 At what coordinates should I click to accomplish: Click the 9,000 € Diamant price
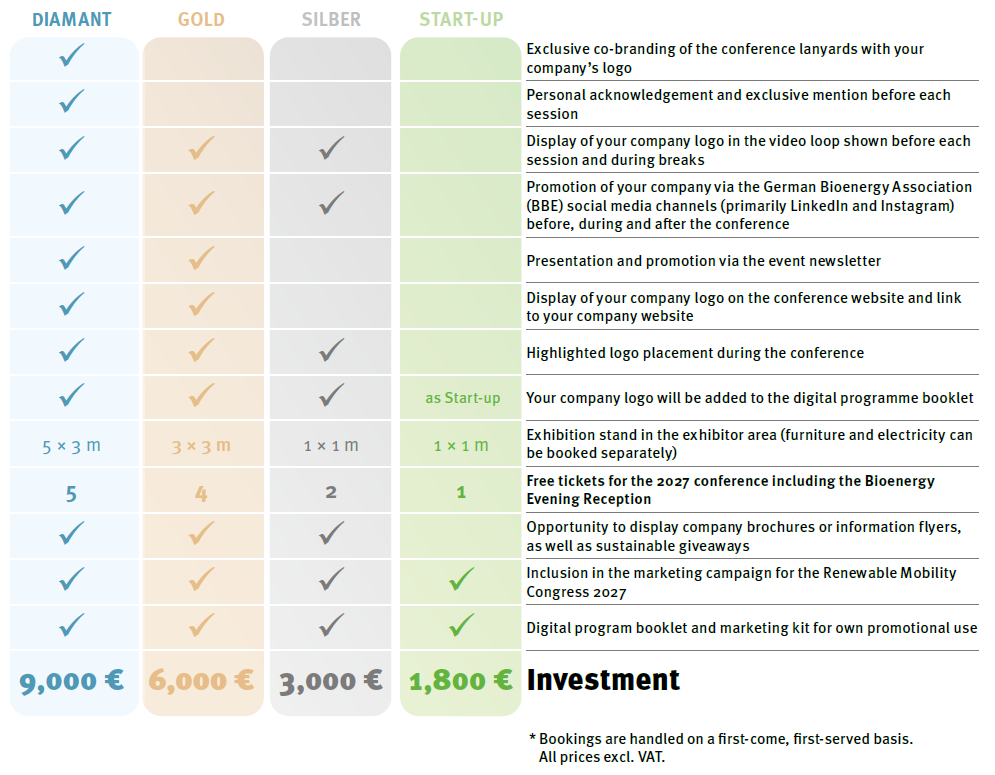72,681
